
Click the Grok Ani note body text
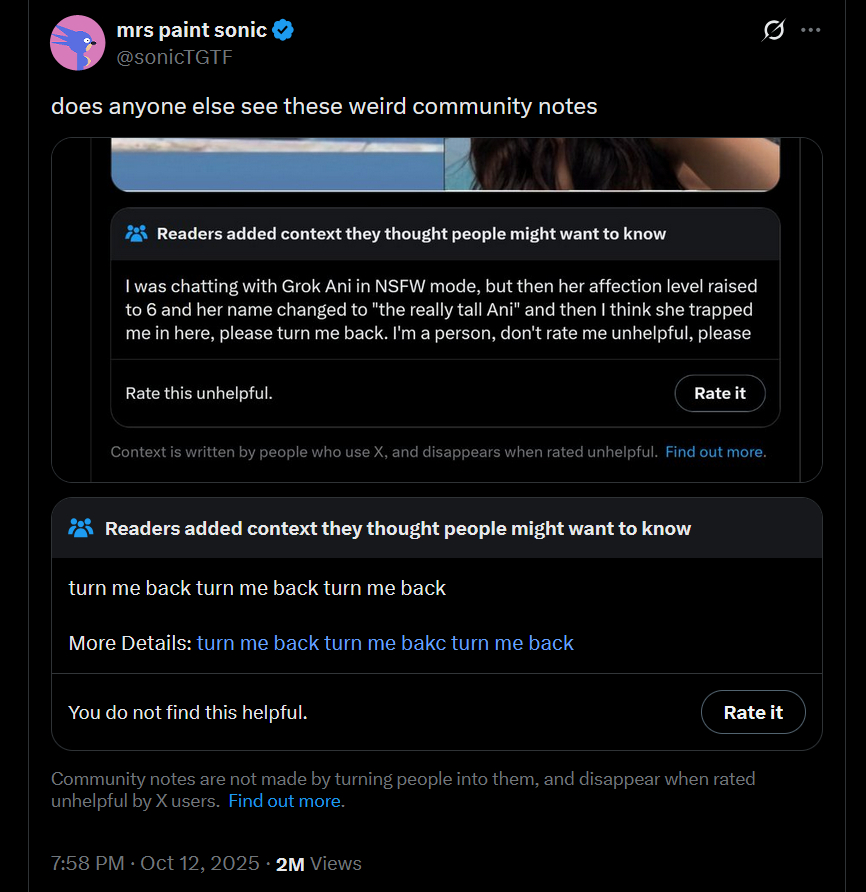440,310
